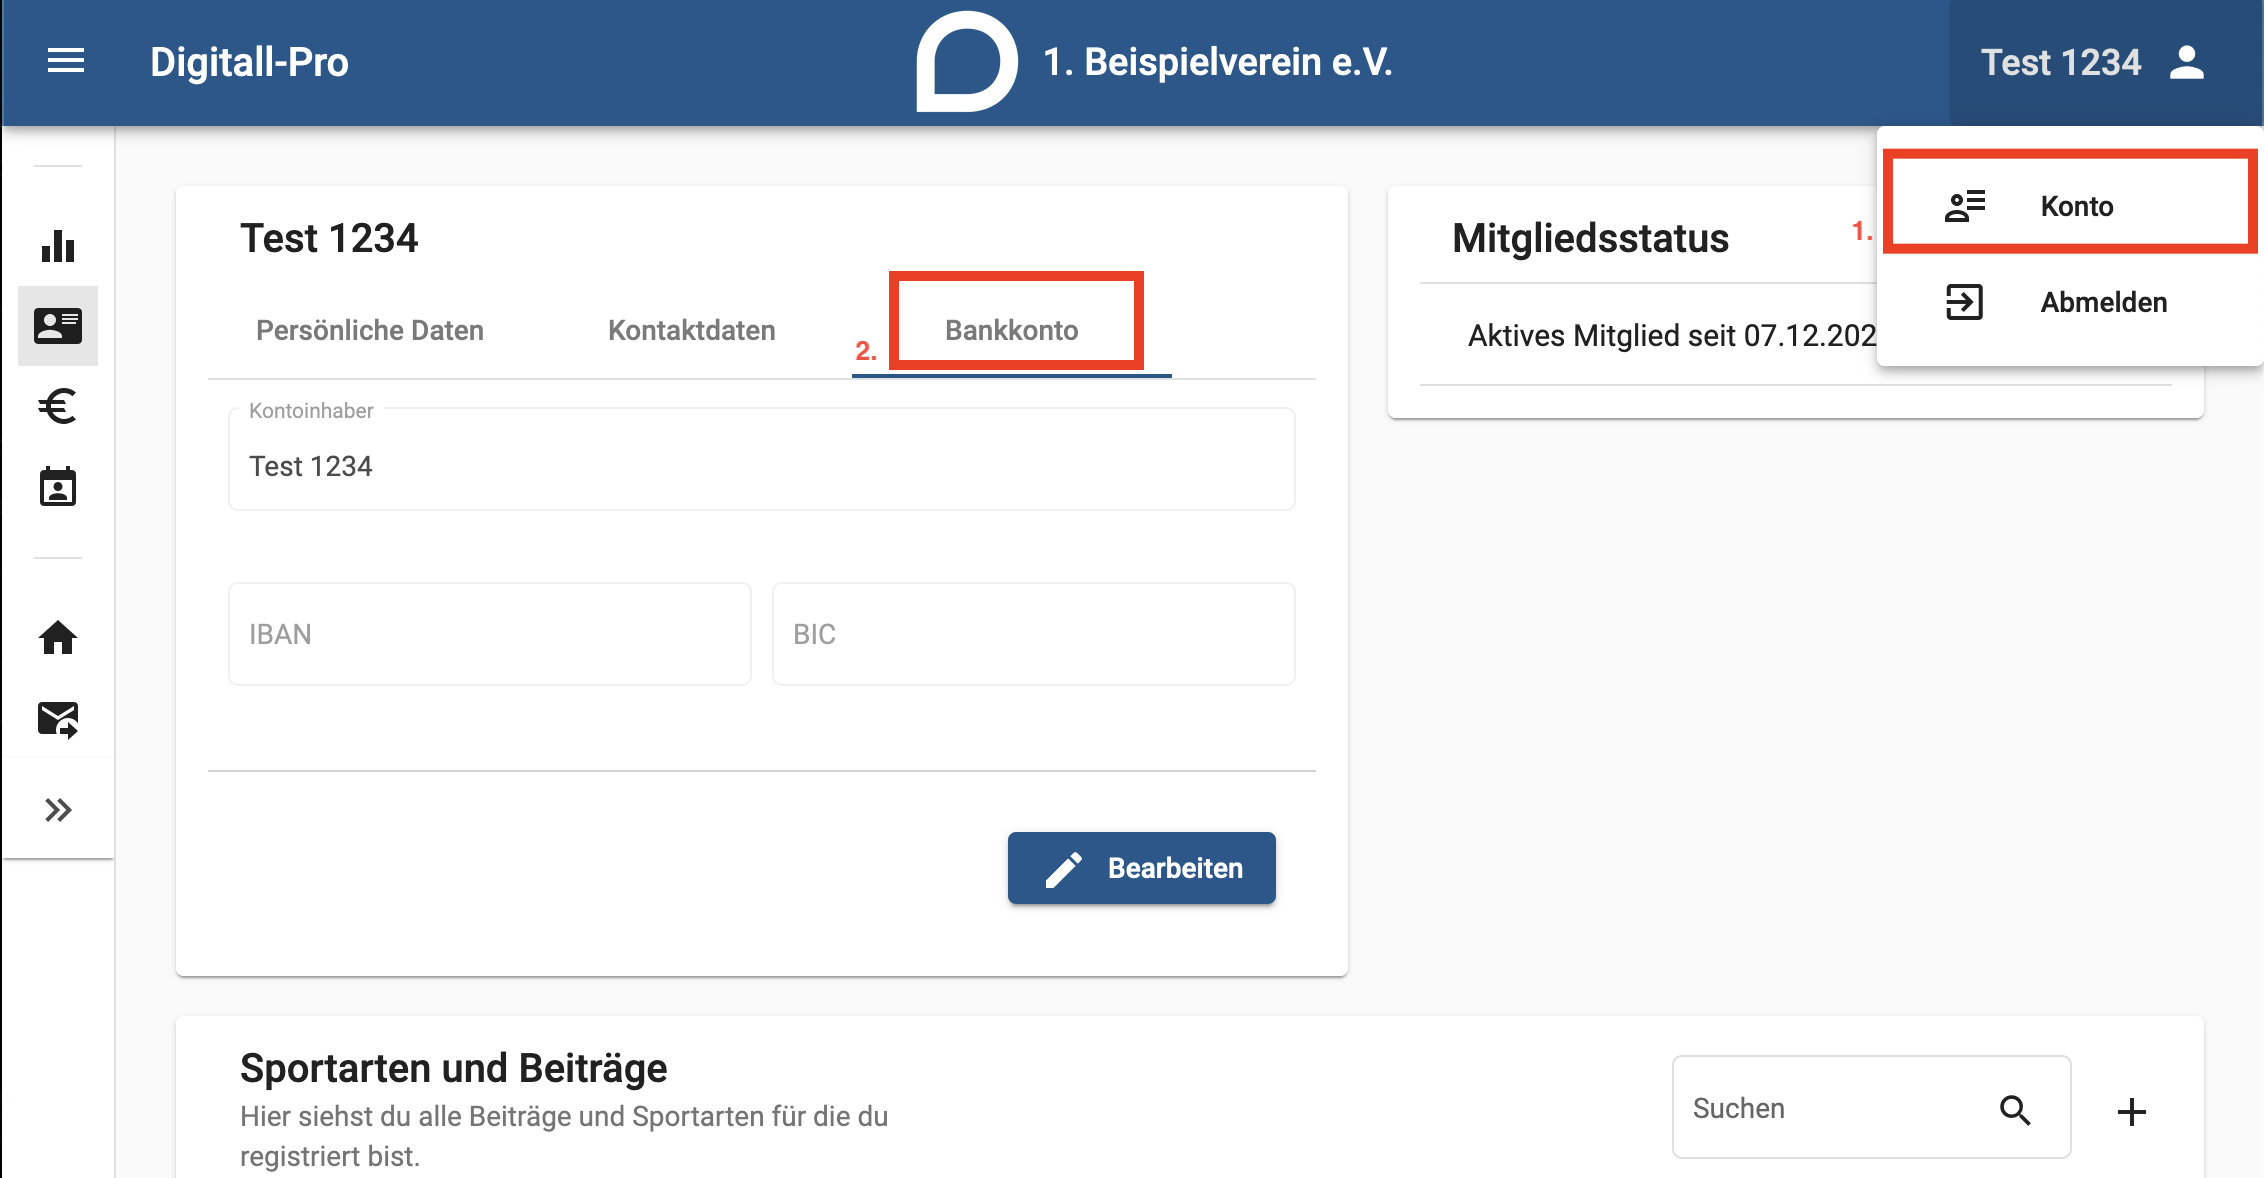Switch to the Persönliche Daten tab

click(370, 331)
